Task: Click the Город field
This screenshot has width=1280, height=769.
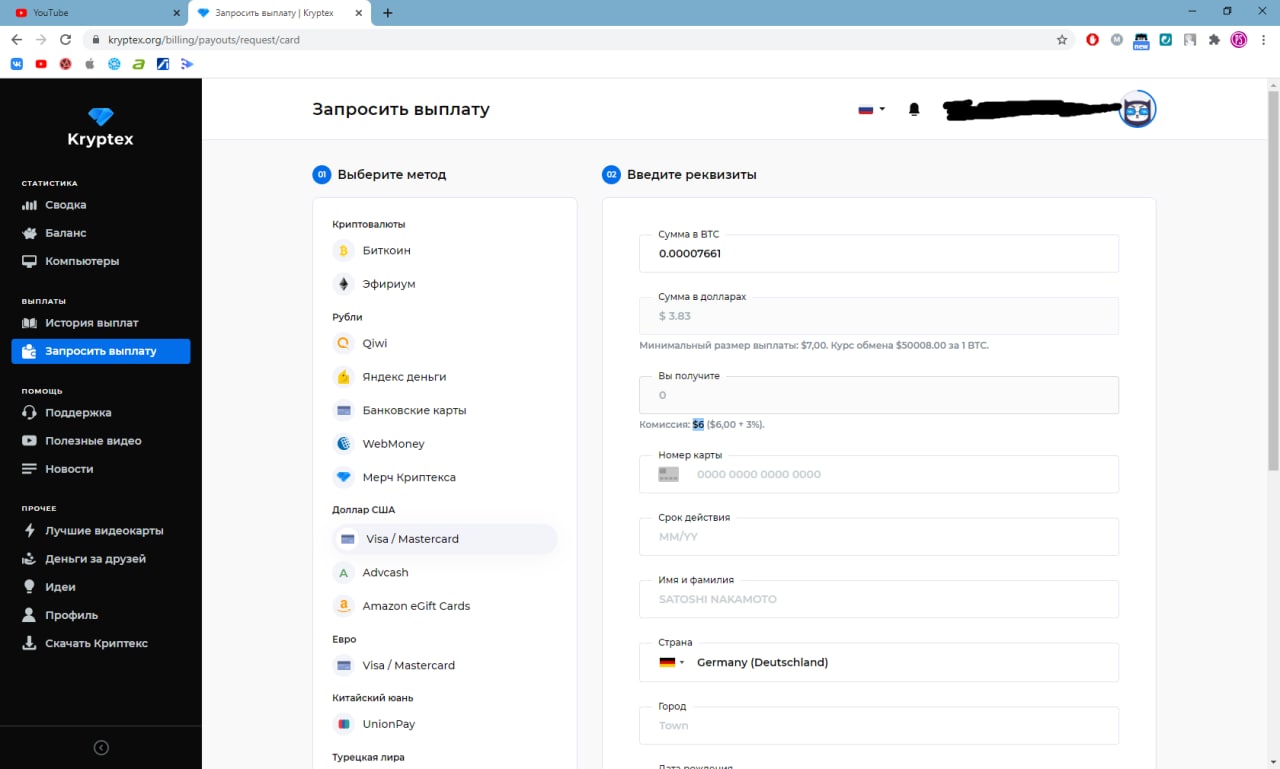Action: coord(879,725)
